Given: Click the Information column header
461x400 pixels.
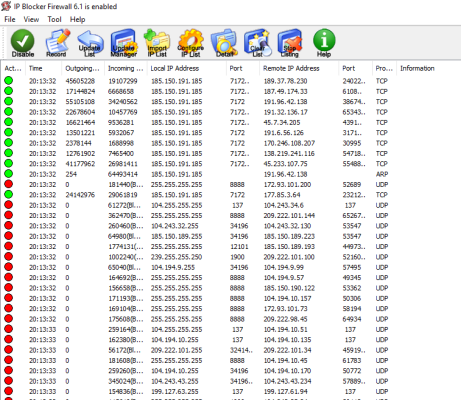Looking at the screenshot, I should point(417,68).
